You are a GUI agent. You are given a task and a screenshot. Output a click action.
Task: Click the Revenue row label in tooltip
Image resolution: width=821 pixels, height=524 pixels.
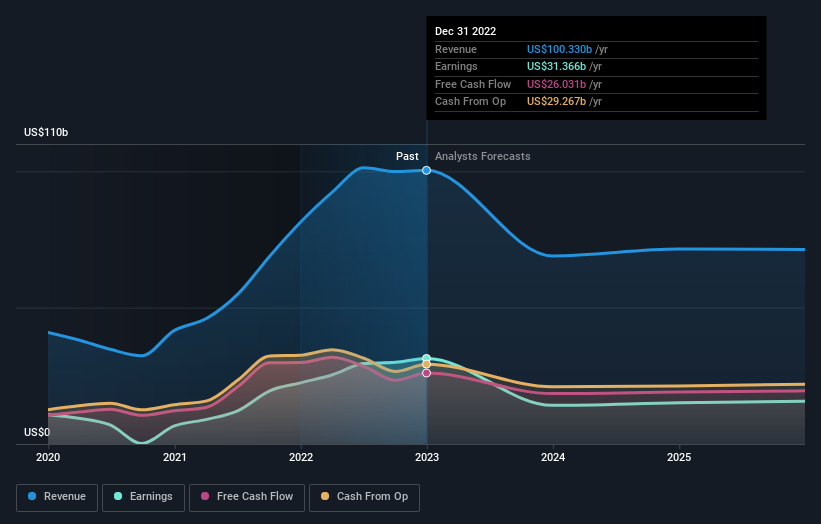click(456, 49)
